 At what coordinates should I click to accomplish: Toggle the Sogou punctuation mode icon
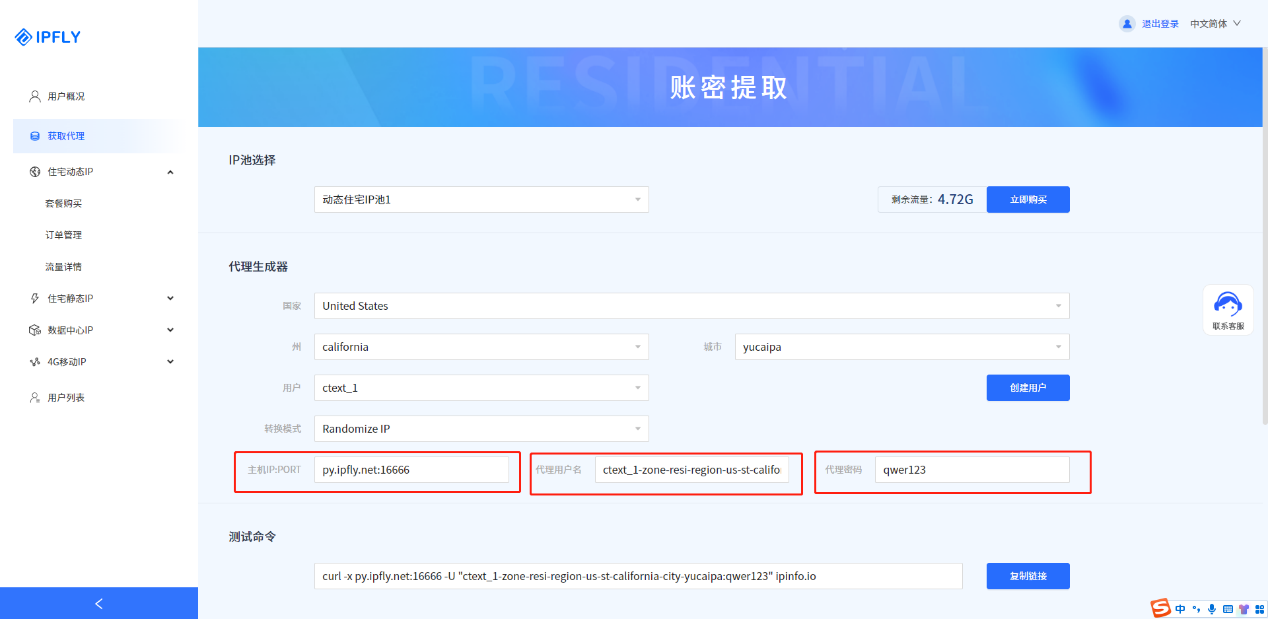coord(1196,609)
